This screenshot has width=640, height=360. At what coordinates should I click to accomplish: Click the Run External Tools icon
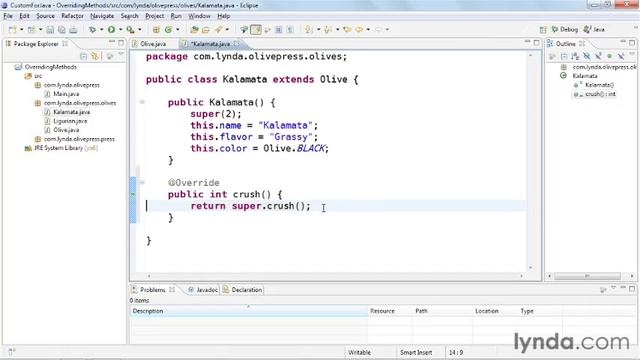click(130, 29)
